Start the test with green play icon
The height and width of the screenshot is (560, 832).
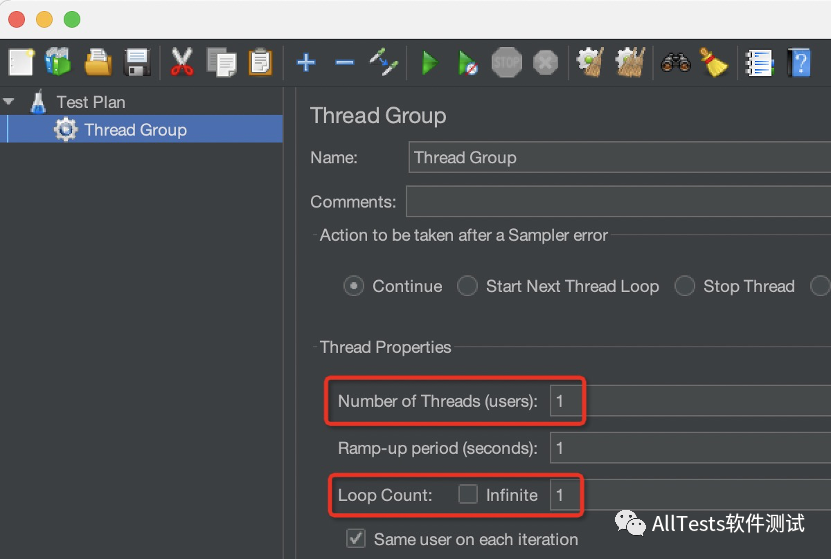tap(429, 63)
